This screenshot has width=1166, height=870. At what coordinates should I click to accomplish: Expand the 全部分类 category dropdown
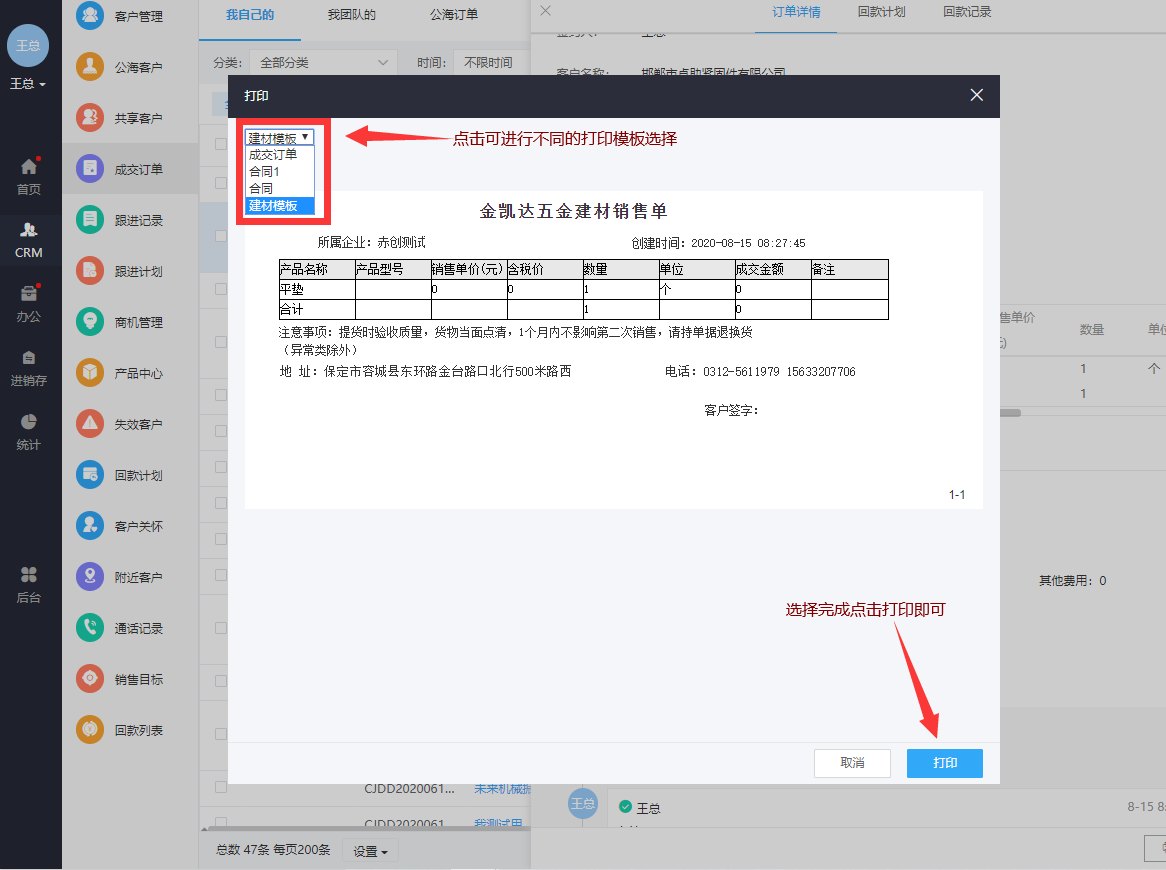pyautogui.click(x=323, y=62)
